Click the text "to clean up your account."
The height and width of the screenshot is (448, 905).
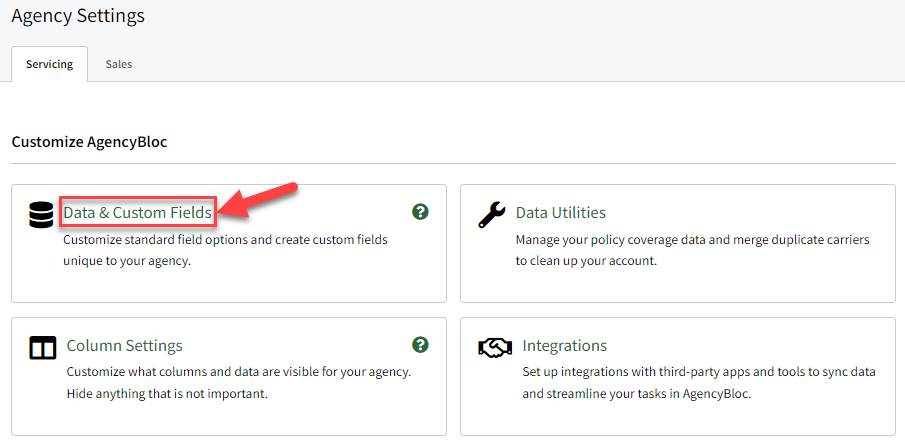586,260
